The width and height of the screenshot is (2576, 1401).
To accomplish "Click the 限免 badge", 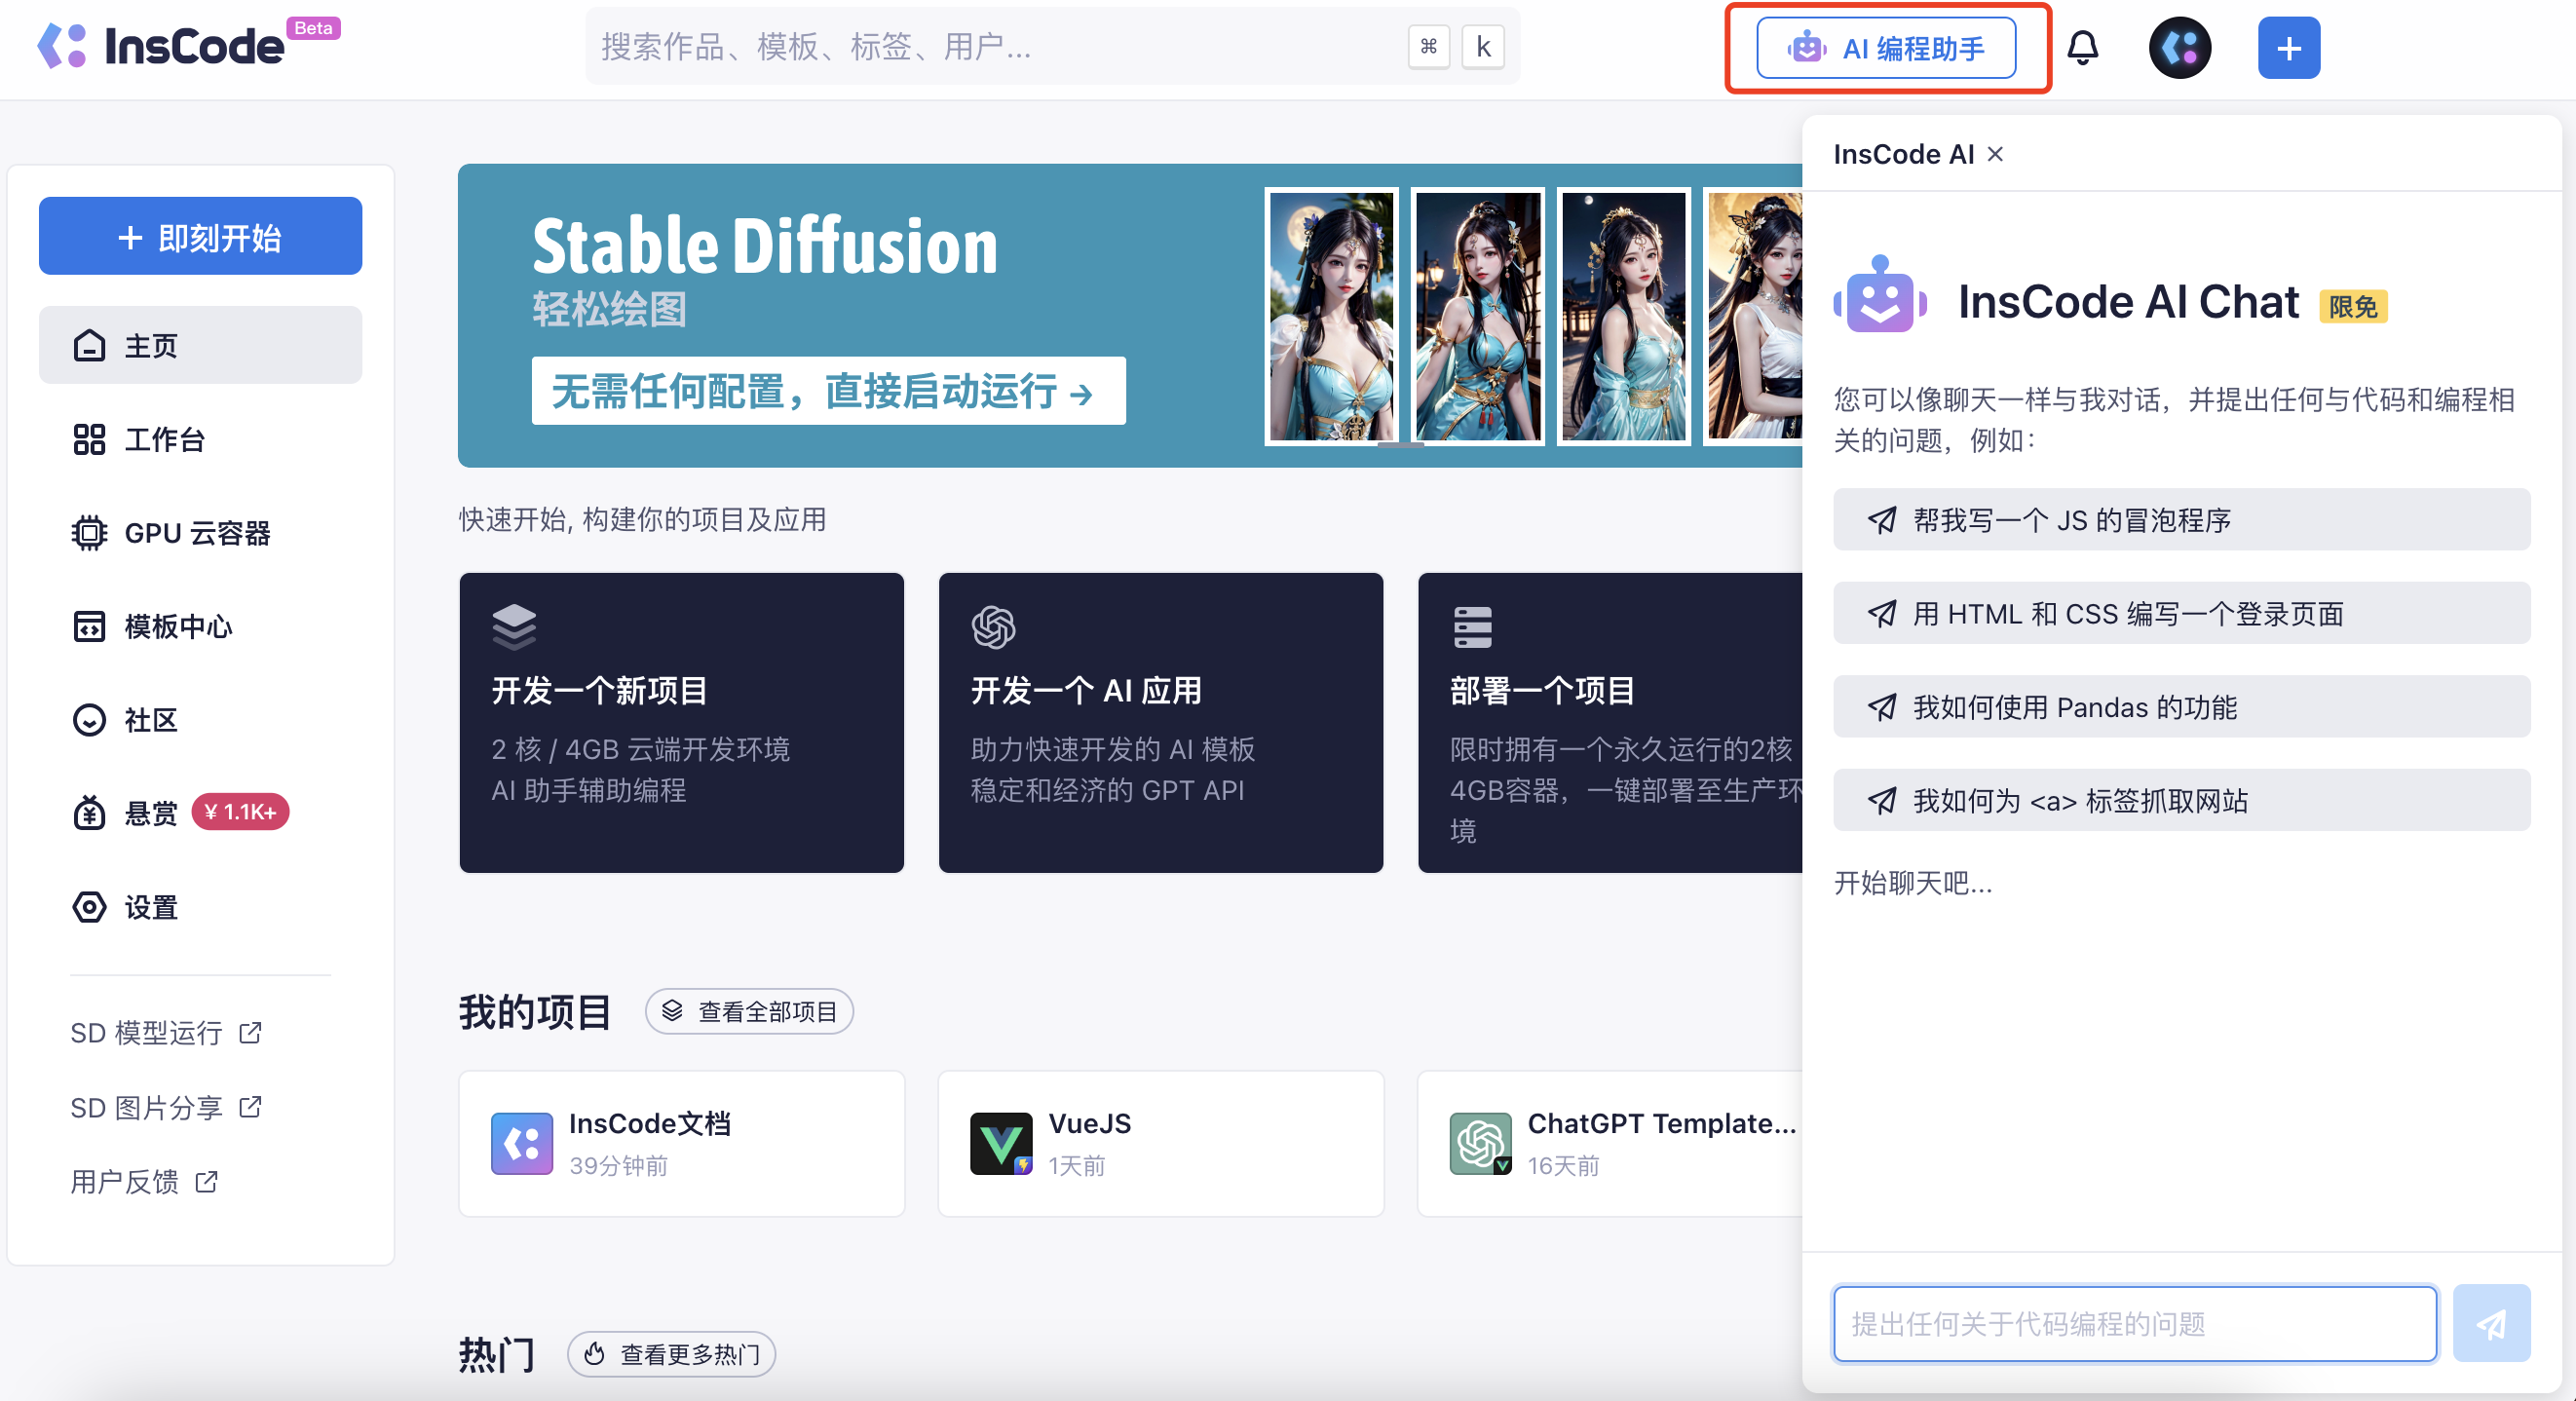I will click(2353, 306).
